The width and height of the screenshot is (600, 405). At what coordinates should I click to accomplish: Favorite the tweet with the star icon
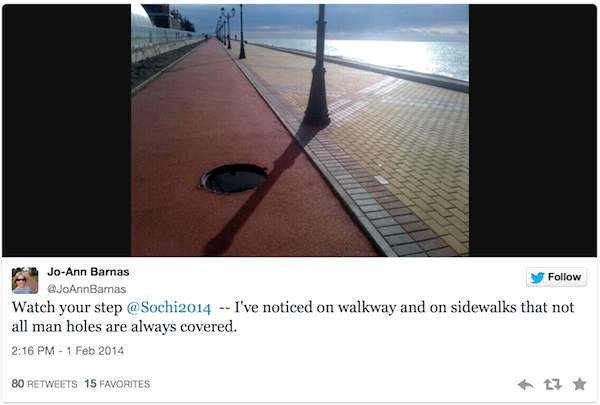coord(579,384)
